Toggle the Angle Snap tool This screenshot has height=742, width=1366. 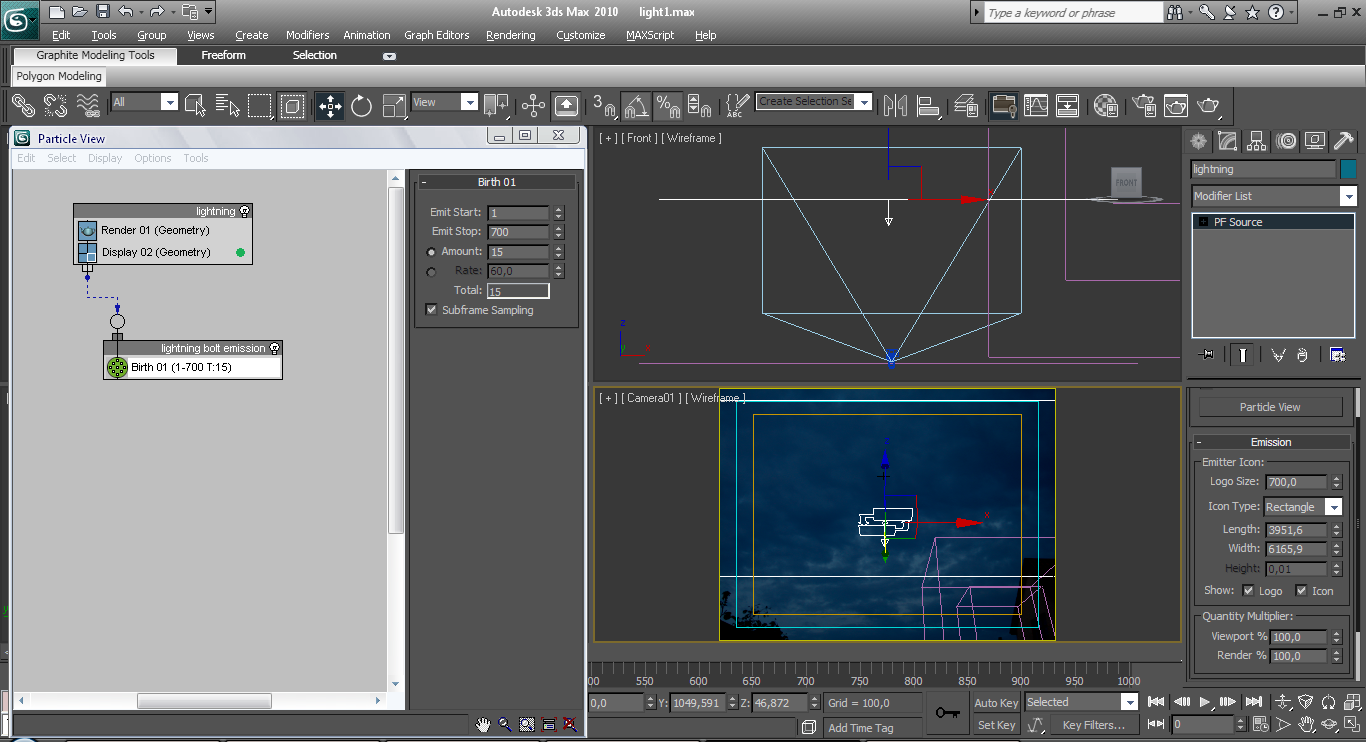pos(636,105)
